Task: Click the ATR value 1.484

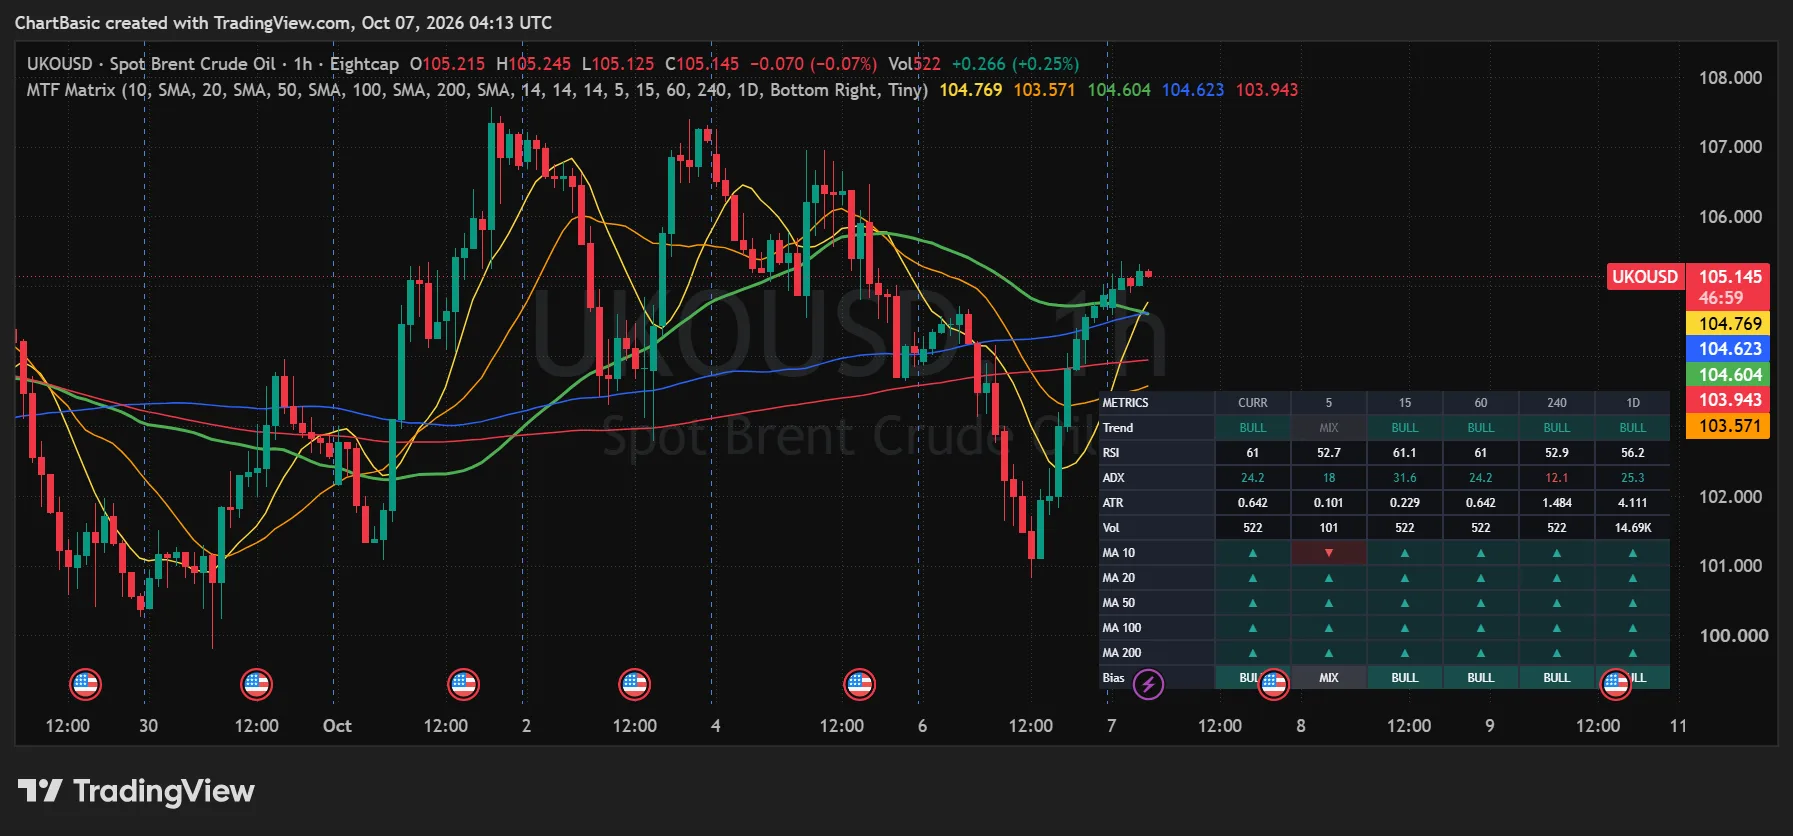Action: tap(1557, 503)
